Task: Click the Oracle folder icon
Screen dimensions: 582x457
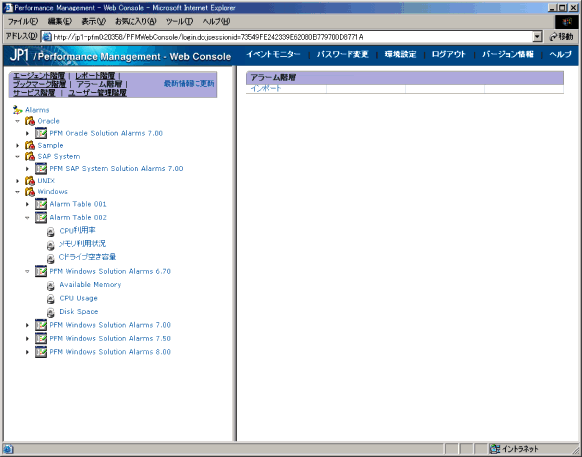Action: coord(30,121)
